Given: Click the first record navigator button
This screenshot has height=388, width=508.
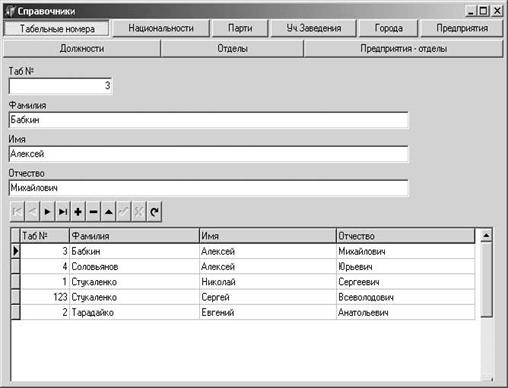Looking at the screenshot, I should [x=17, y=212].
